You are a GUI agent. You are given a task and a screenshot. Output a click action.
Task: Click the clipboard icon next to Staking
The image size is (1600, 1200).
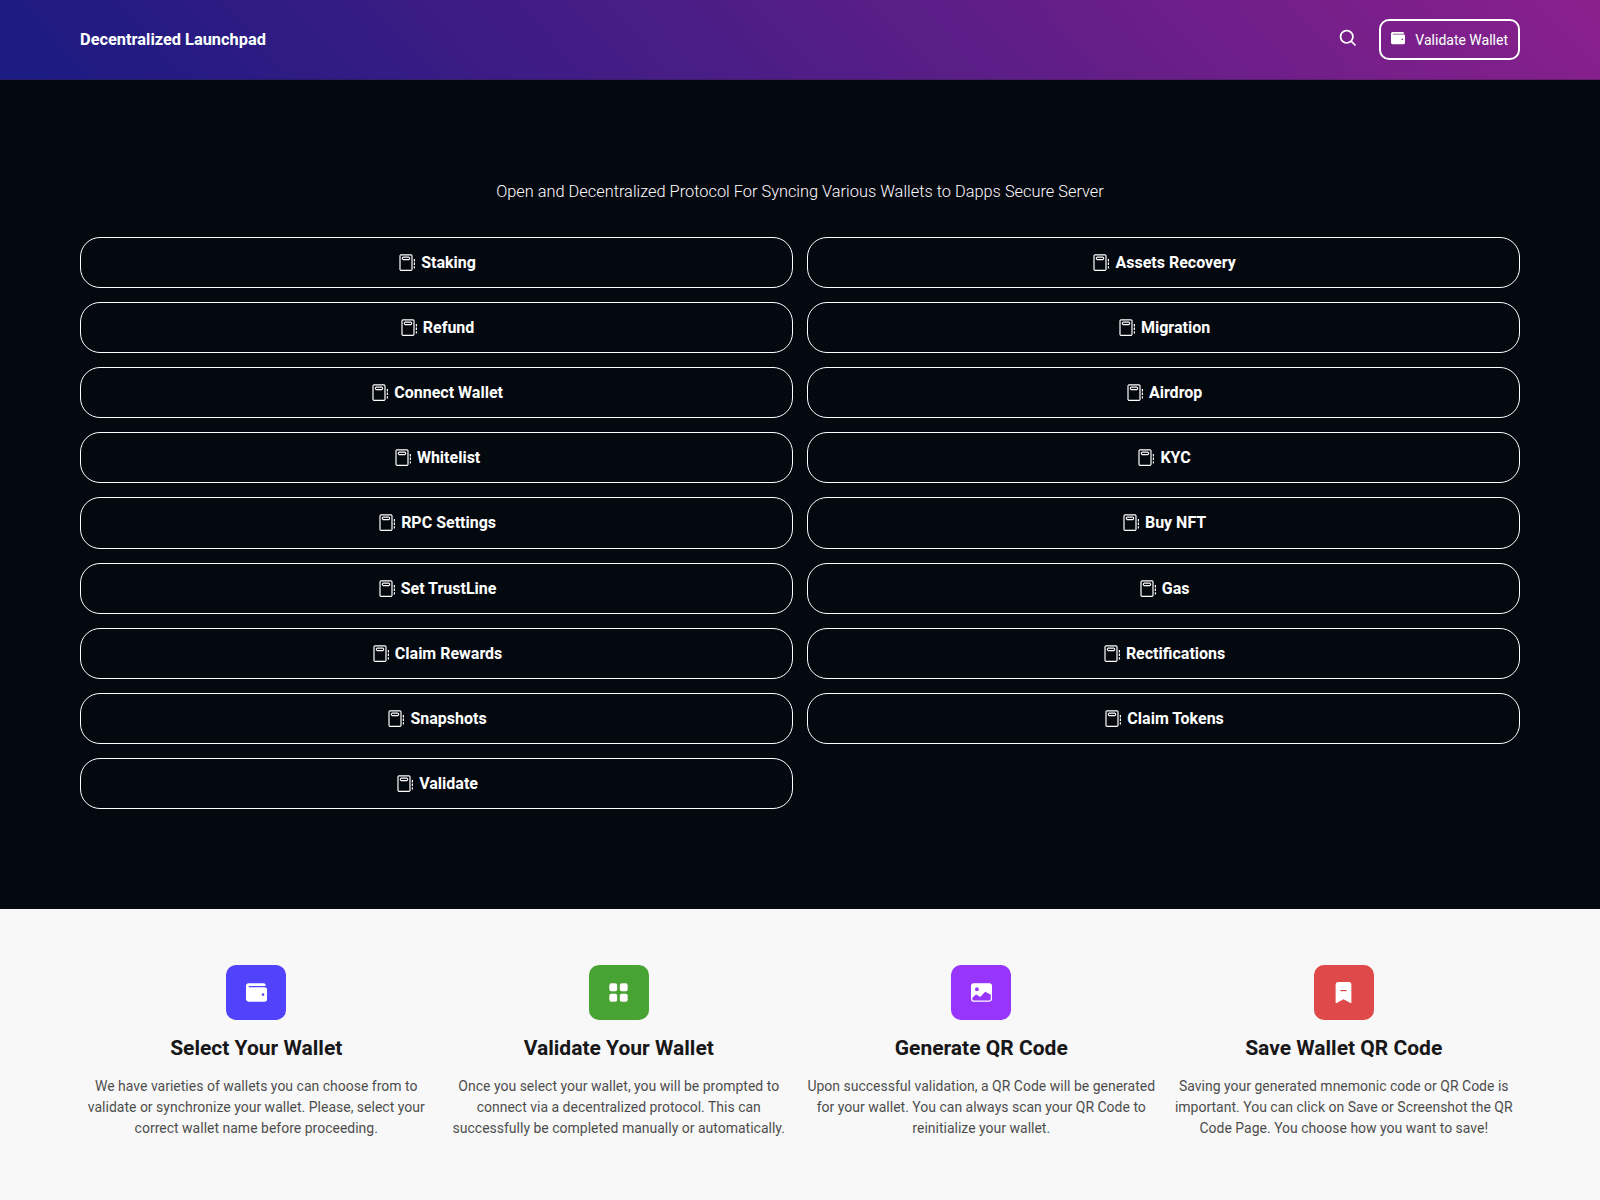pos(405,262)
